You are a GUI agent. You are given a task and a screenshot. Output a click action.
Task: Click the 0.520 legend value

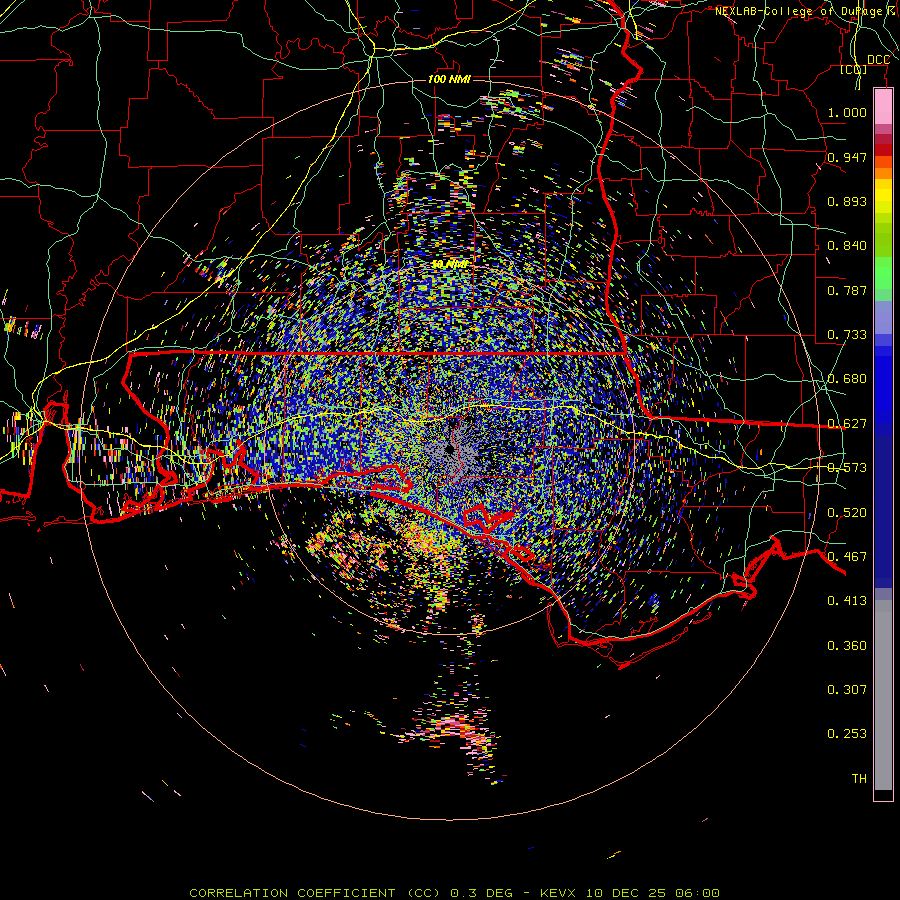pyautogui.click(x=847, y=513)
